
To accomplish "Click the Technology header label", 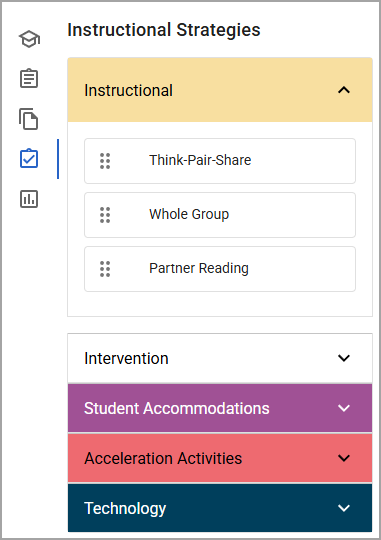I will [x=125, y=509].
